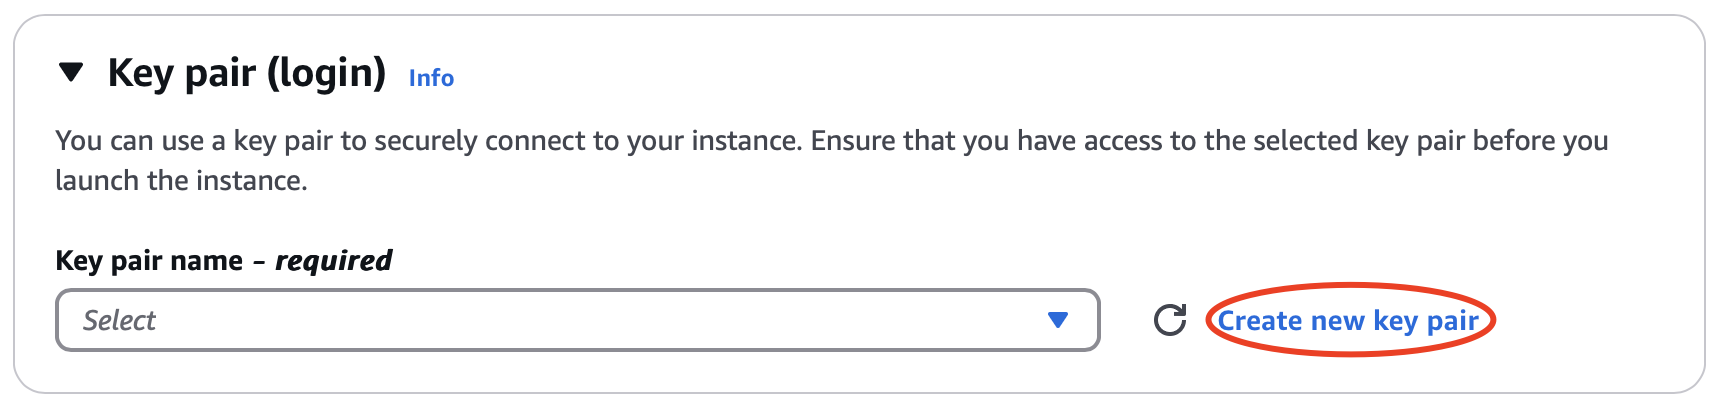The height and width of the screenshot is (408, 1722).
Task: Click the 'Key pair name - required' label
Action: pos(224,260)
